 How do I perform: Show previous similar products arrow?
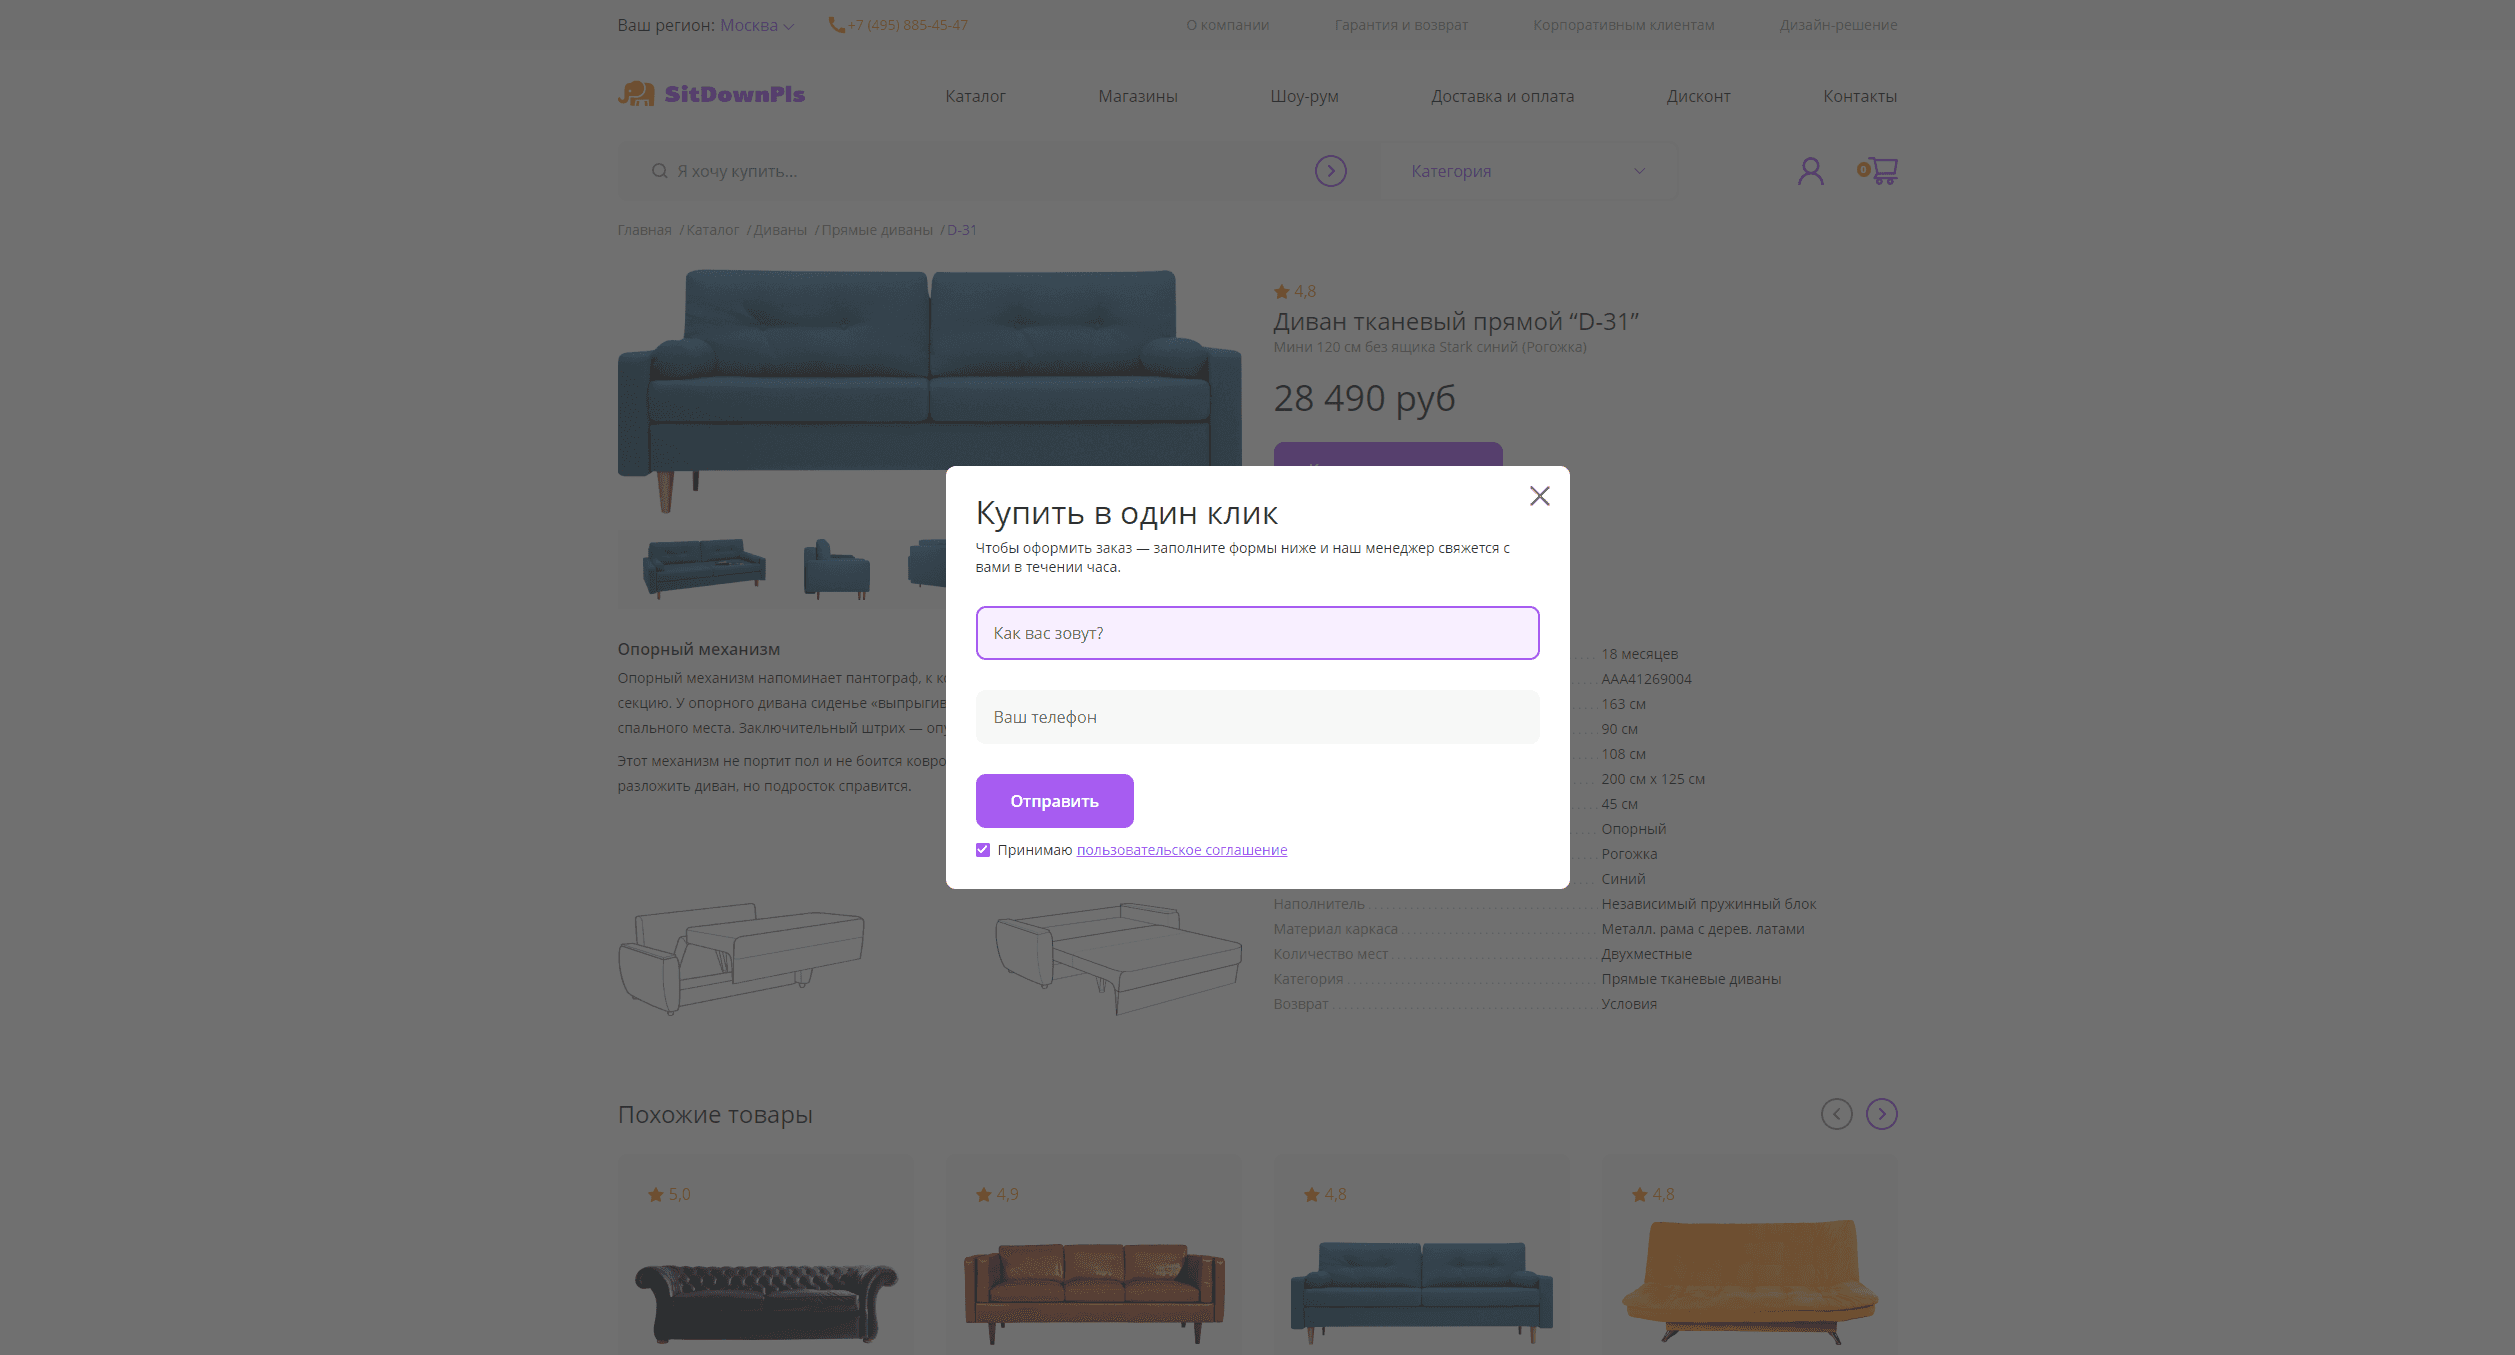pyautogui.click(x=1836, y=1114)
